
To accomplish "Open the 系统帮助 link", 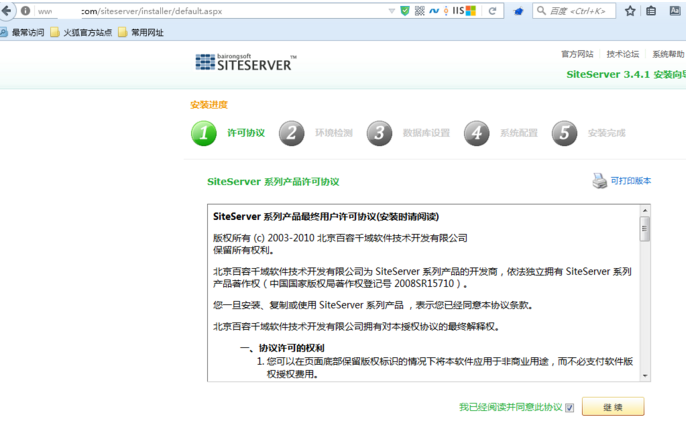I will point(668,54).
